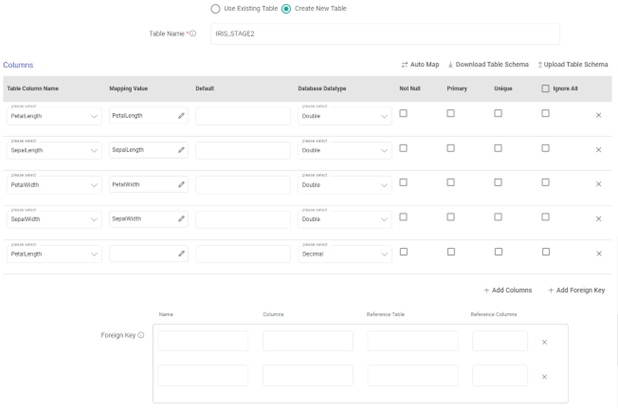Click Add Foreign Key button

tap(576, 290)
